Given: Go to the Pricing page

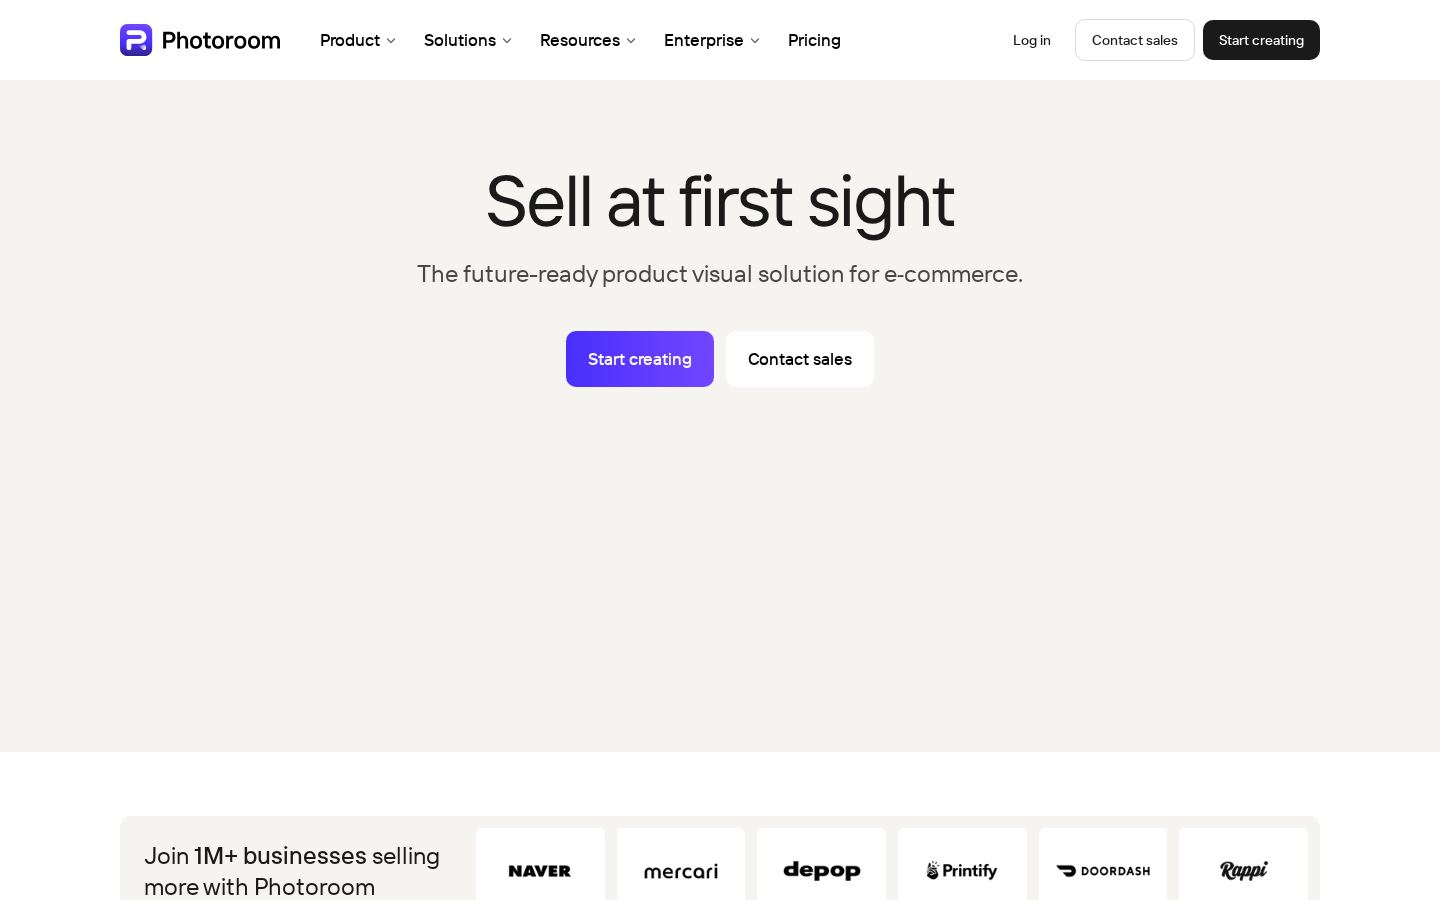Looking at the screenshot, I should point(814,40).
